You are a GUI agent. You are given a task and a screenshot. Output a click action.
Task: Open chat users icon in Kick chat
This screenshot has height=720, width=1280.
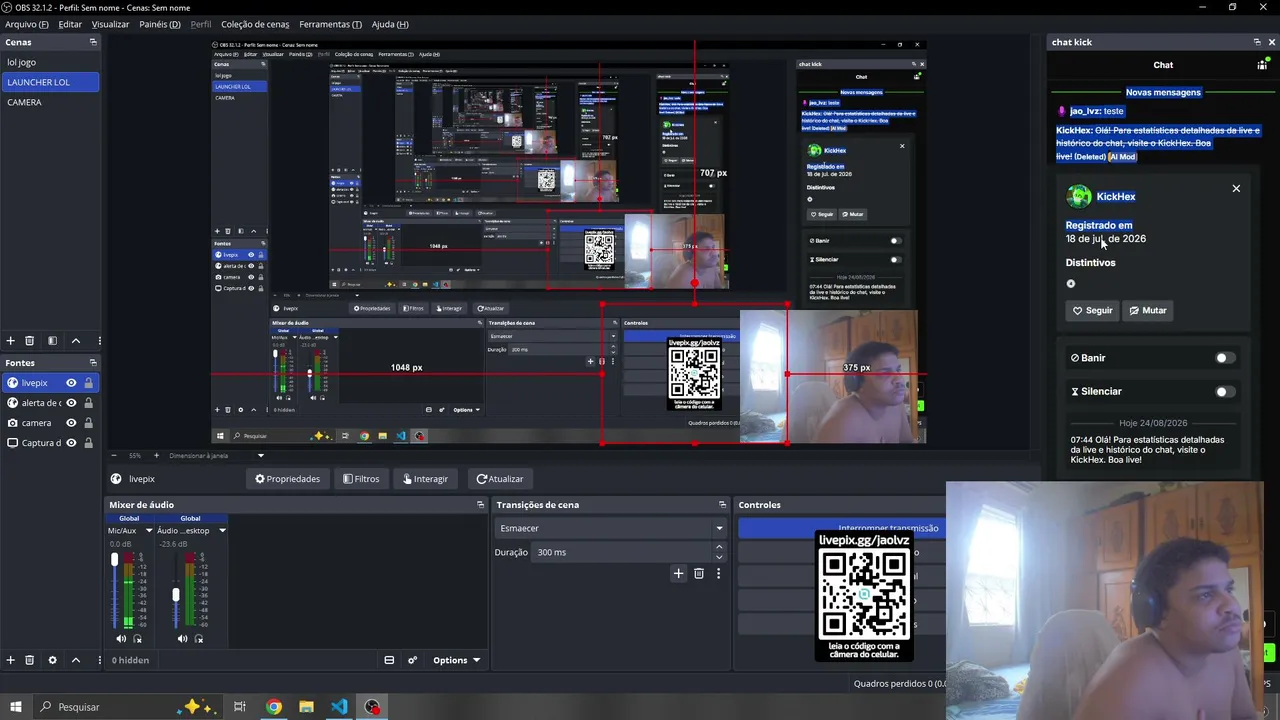click(x=1262, y=65)
